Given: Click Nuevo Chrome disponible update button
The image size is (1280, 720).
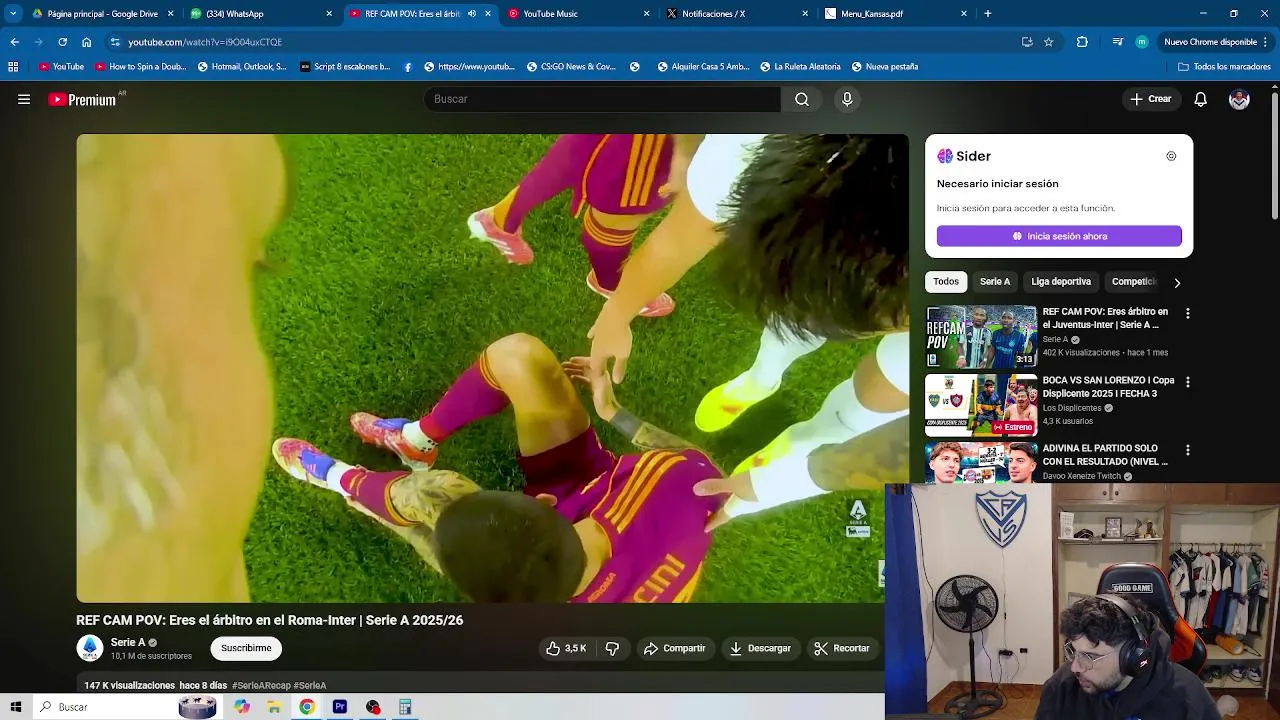Looking at the screenshot, I should [x=1210, y=42].
